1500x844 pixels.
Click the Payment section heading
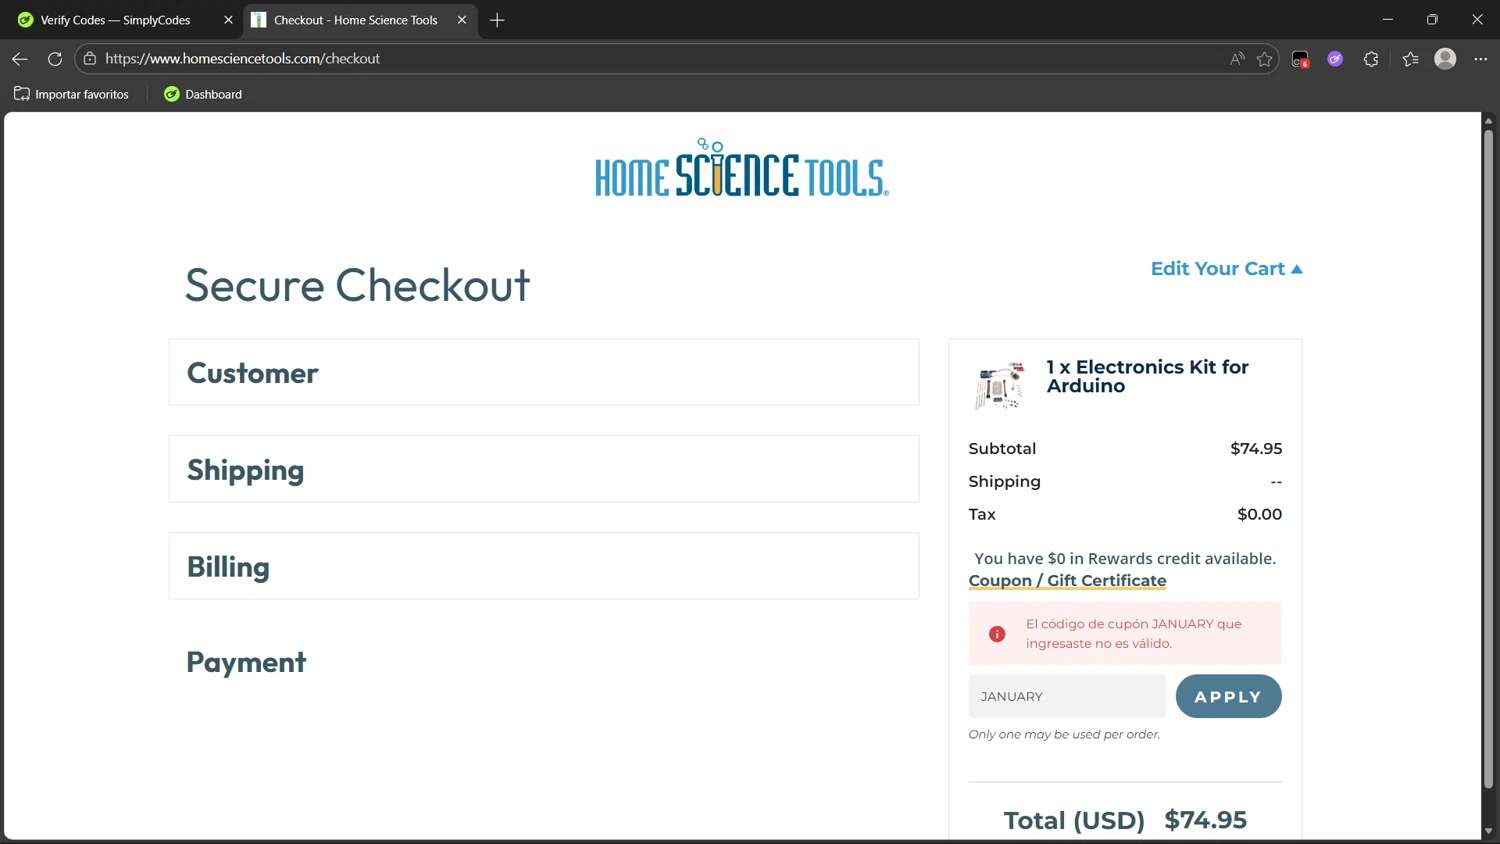246,662
